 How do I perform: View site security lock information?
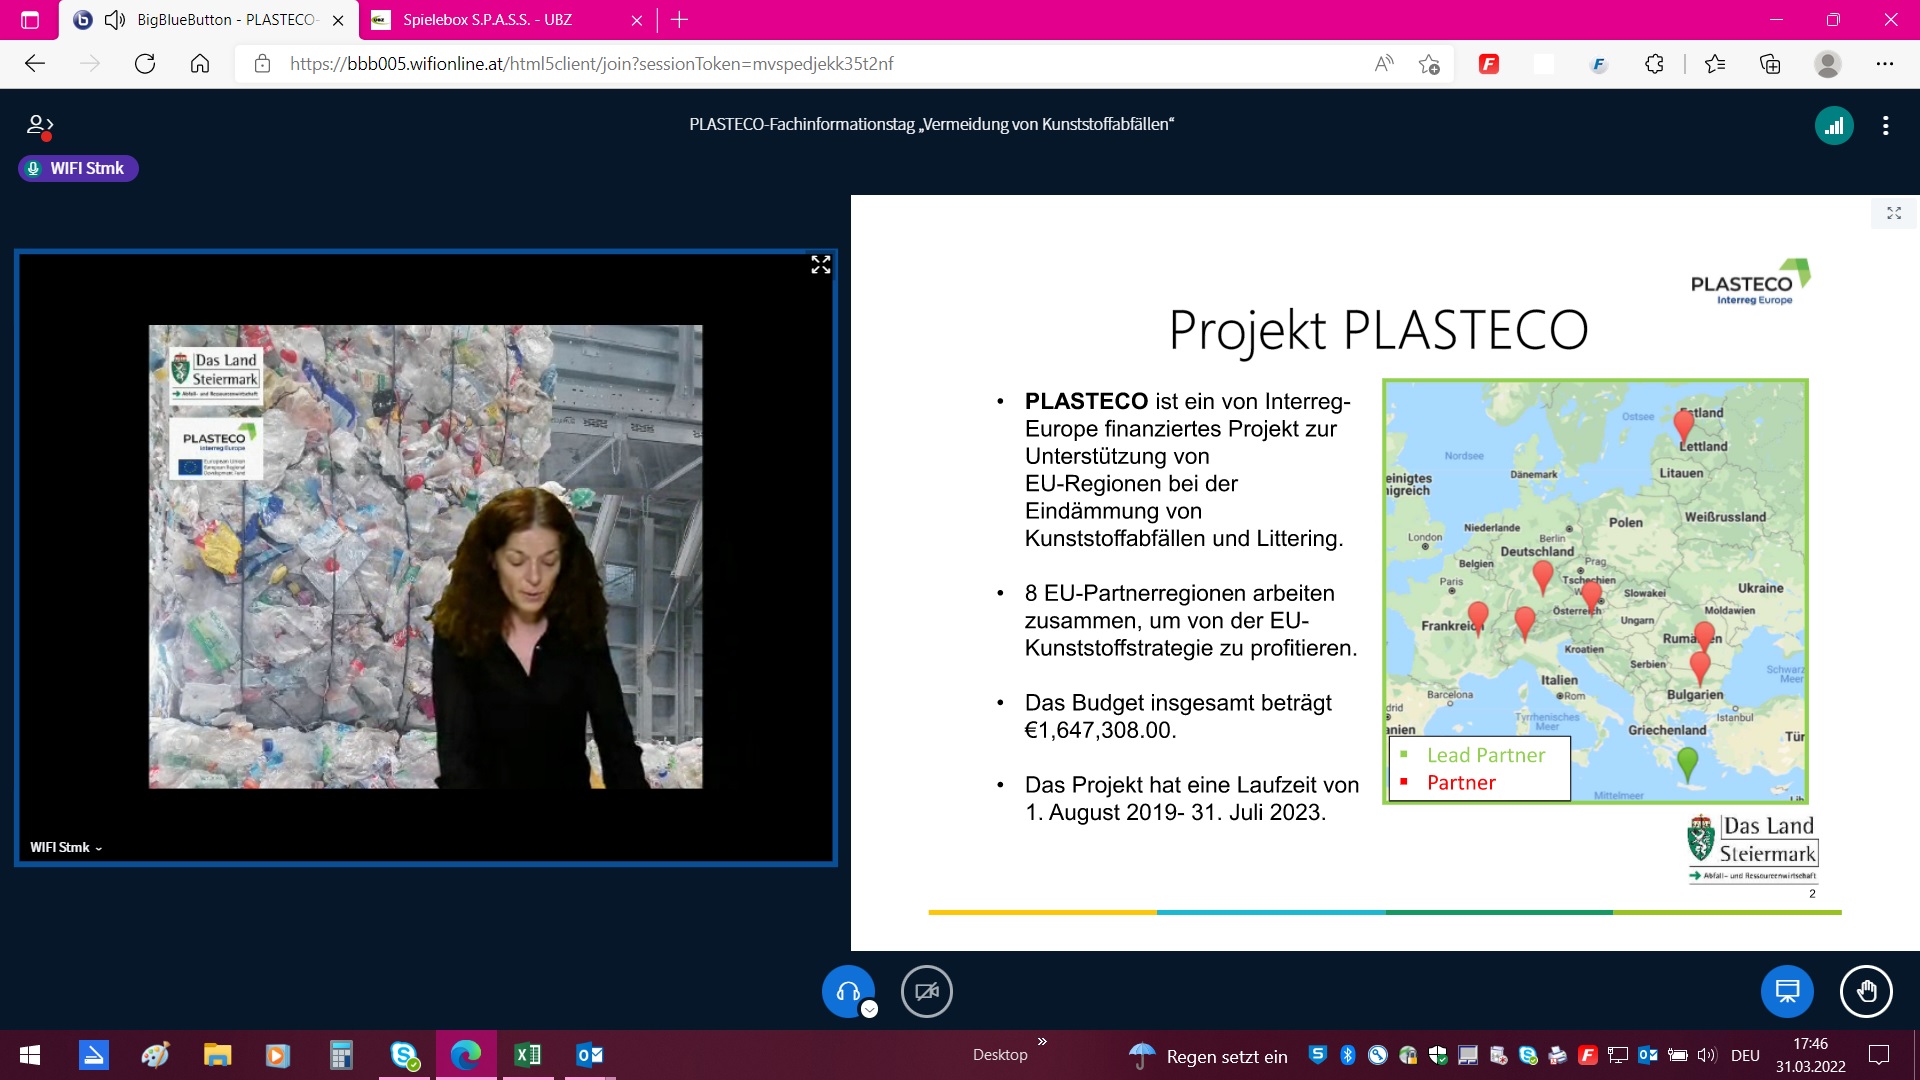pos(262,64)
